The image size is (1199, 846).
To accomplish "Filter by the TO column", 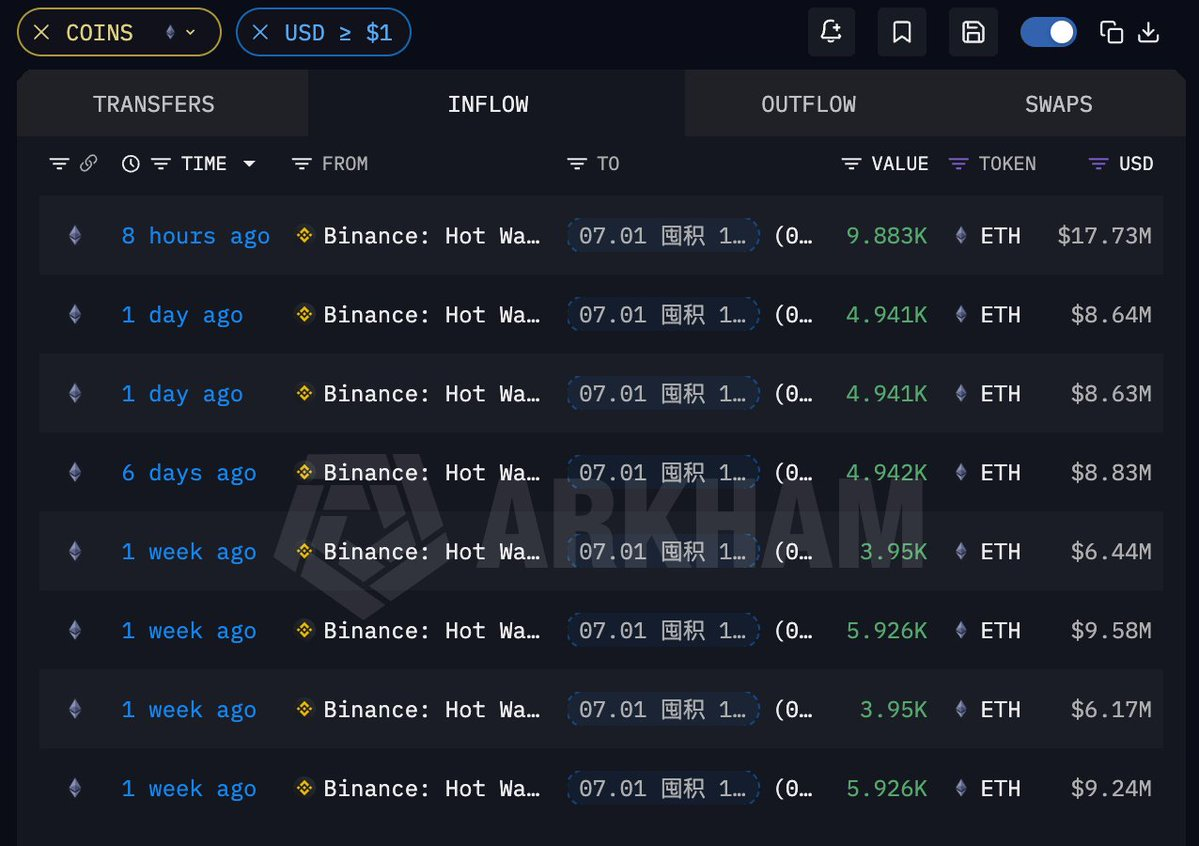I will click(x=577, y=164).
